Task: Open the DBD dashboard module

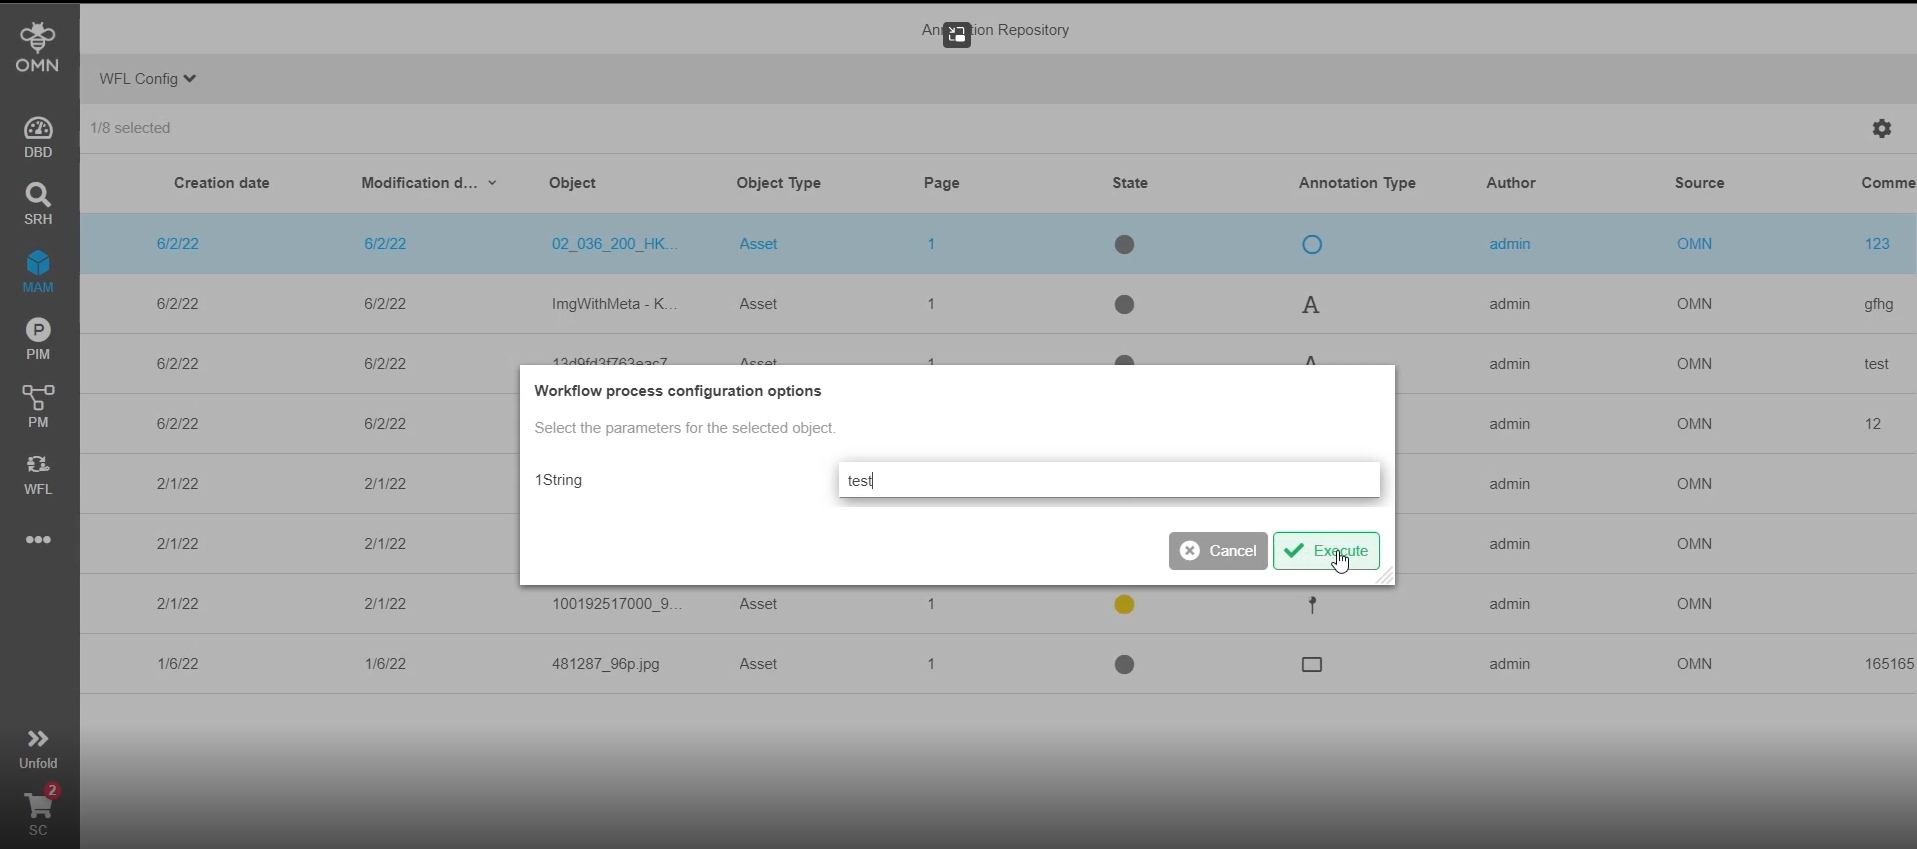Action: [38, 137]
